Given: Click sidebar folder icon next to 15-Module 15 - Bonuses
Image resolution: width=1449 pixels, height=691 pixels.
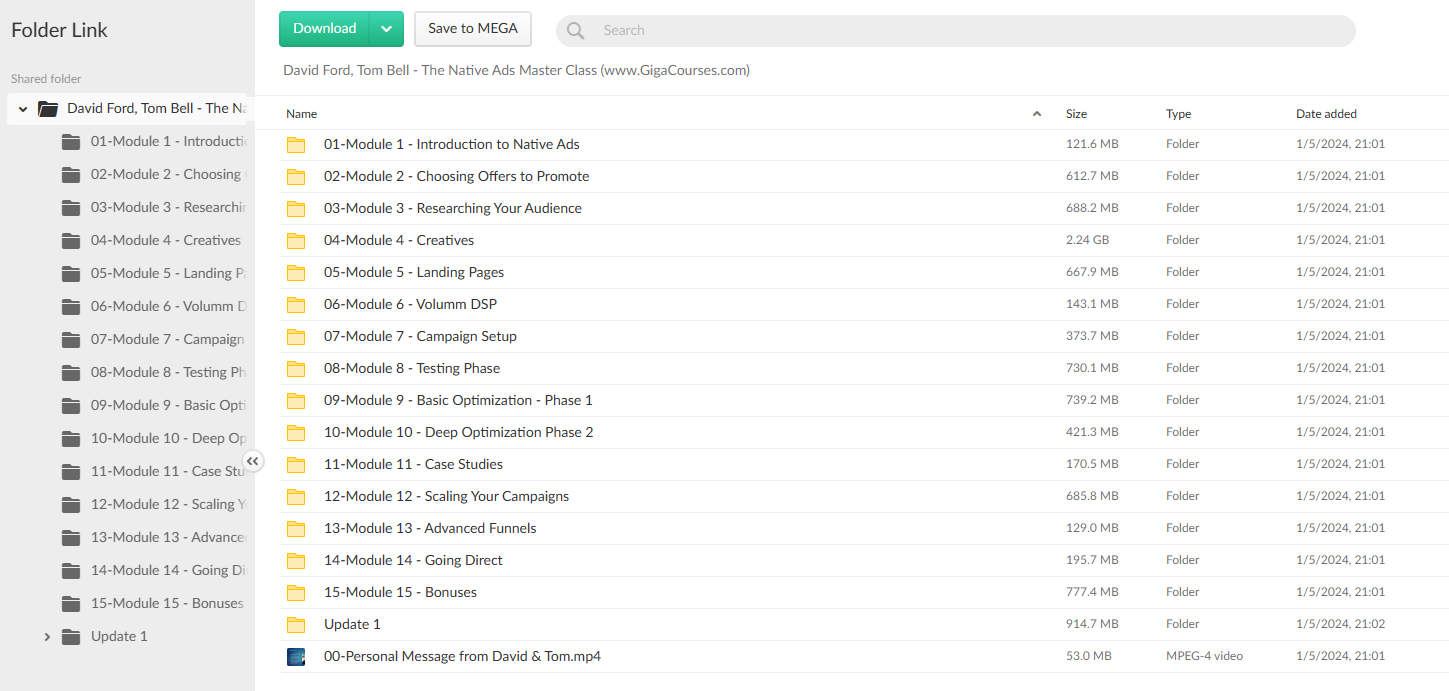Looking at the screenshot, I should click(71, 604).
